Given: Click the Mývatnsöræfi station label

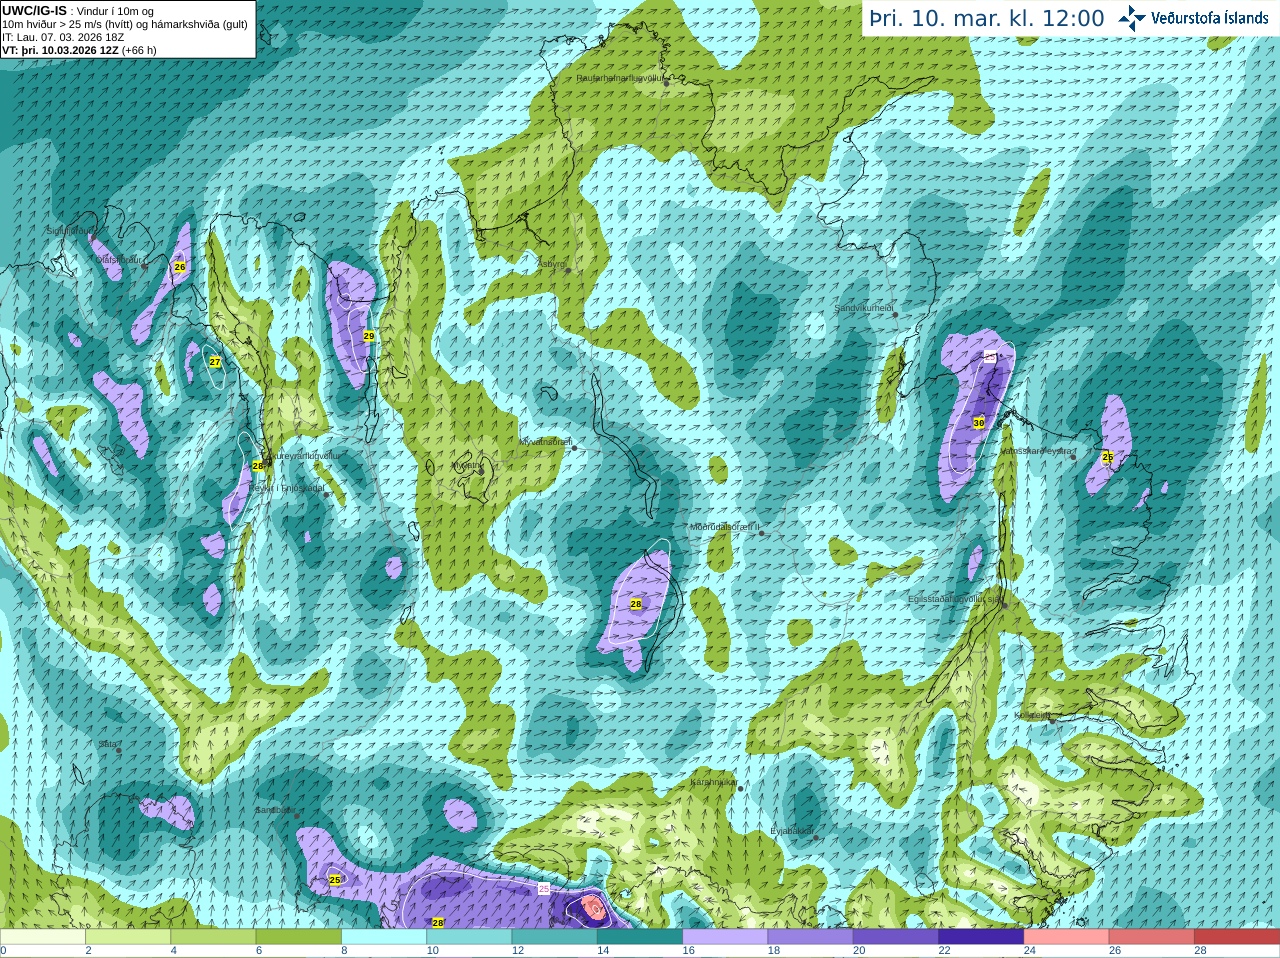Looking at the screenshot, I should 546,441.
